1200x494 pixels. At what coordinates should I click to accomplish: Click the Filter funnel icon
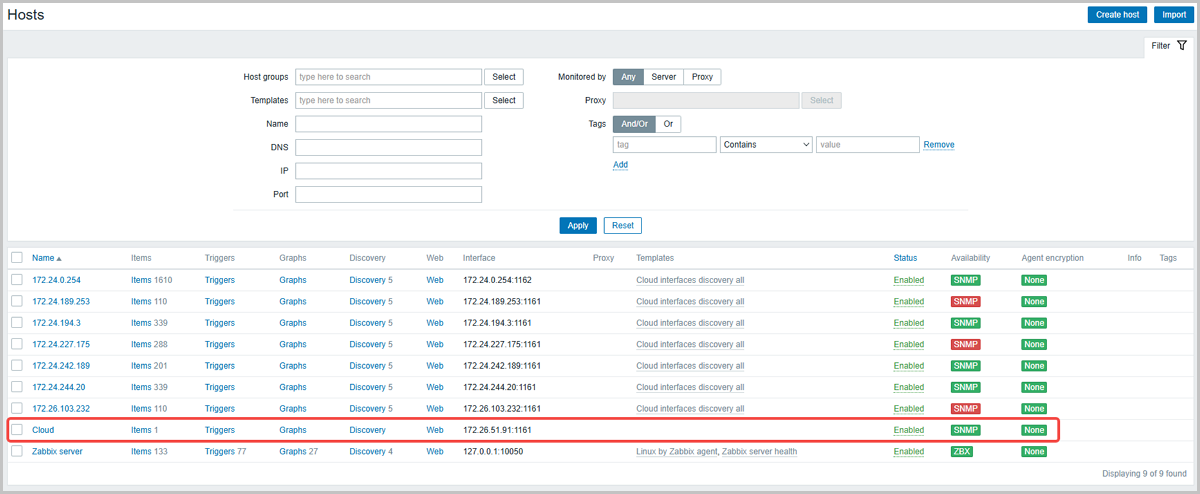(x=1182, y=45)
